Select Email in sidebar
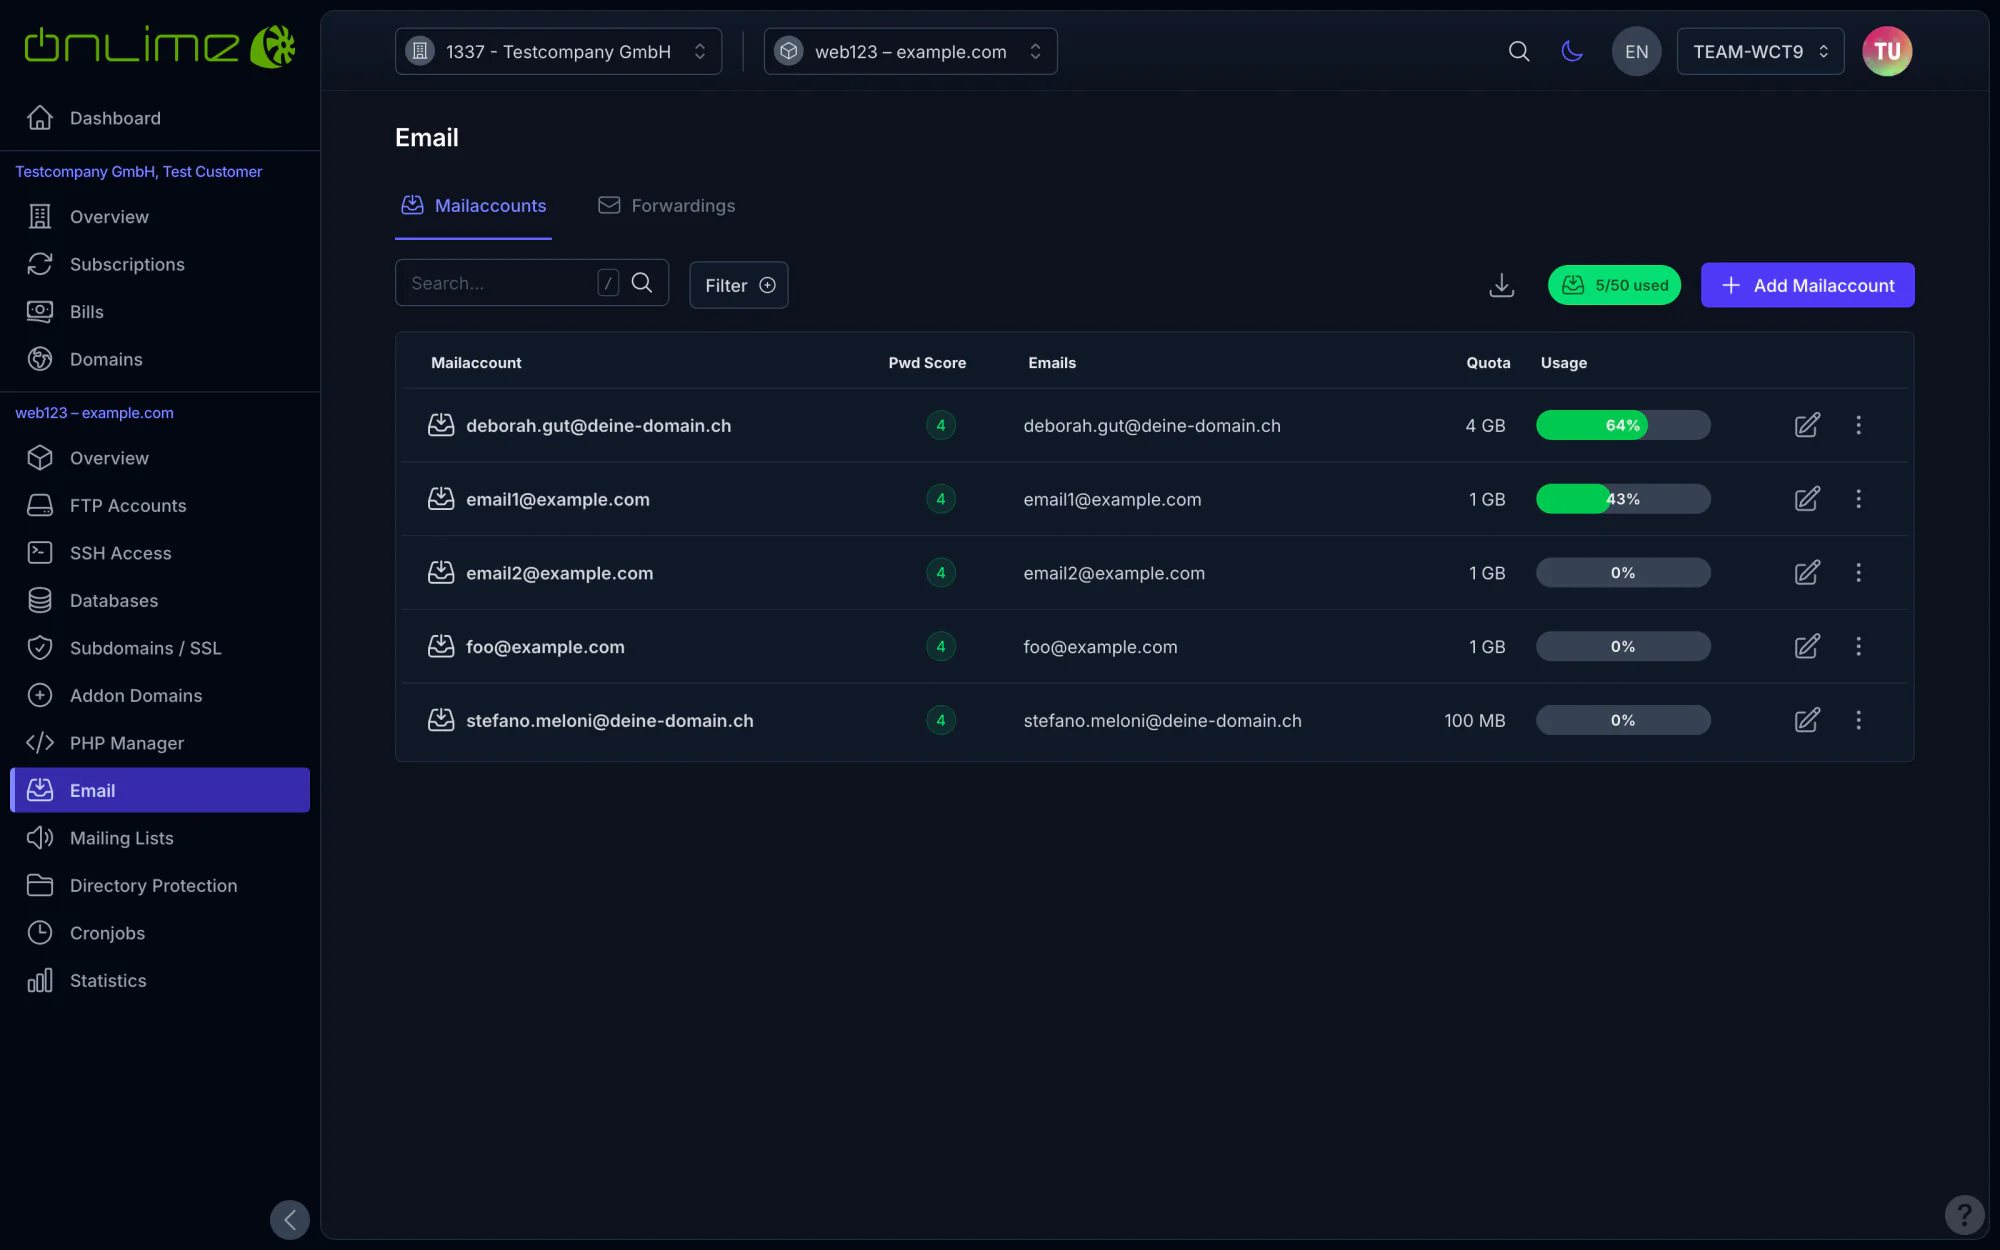 tap(160, 790)
